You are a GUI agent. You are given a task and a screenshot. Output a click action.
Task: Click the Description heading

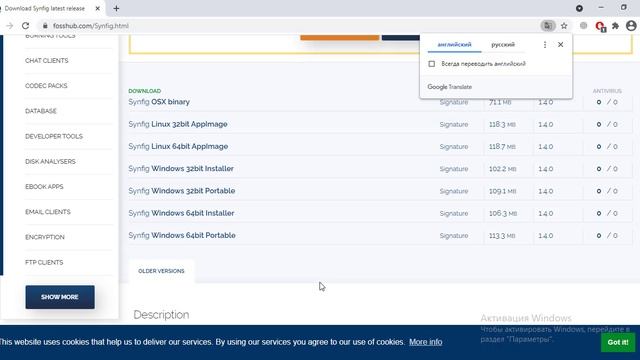coord(161,315)
